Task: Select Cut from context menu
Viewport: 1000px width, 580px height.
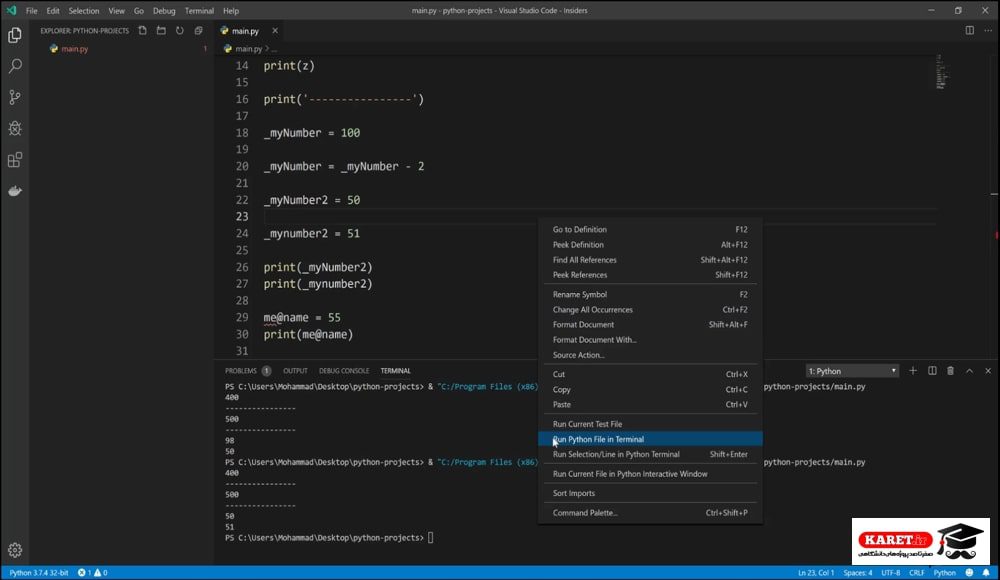Action: click(650, 375)
